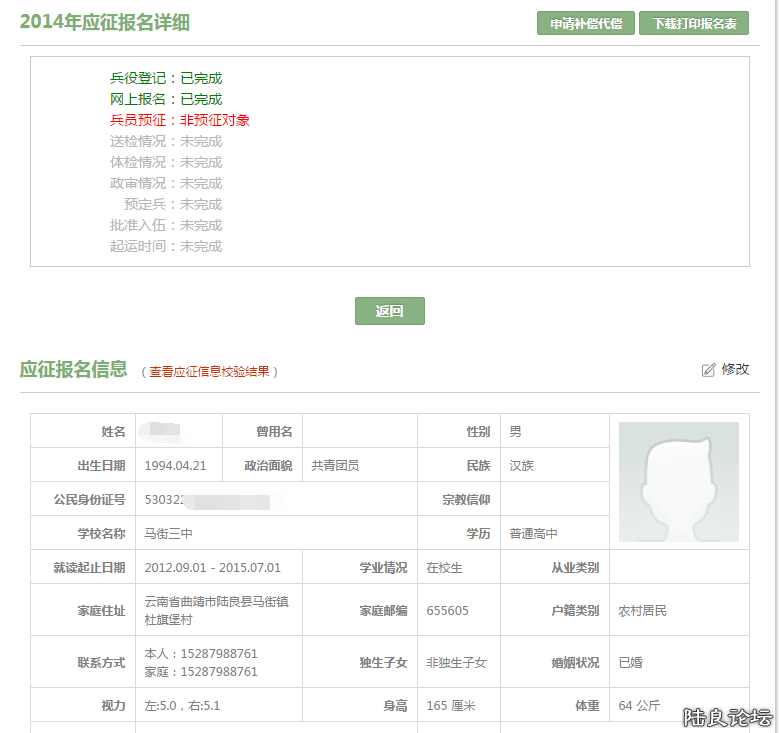This screenshot has width=779, height=733.
Task: Click the birth date value 1994.04.21
Action: [x=175, y=466]
